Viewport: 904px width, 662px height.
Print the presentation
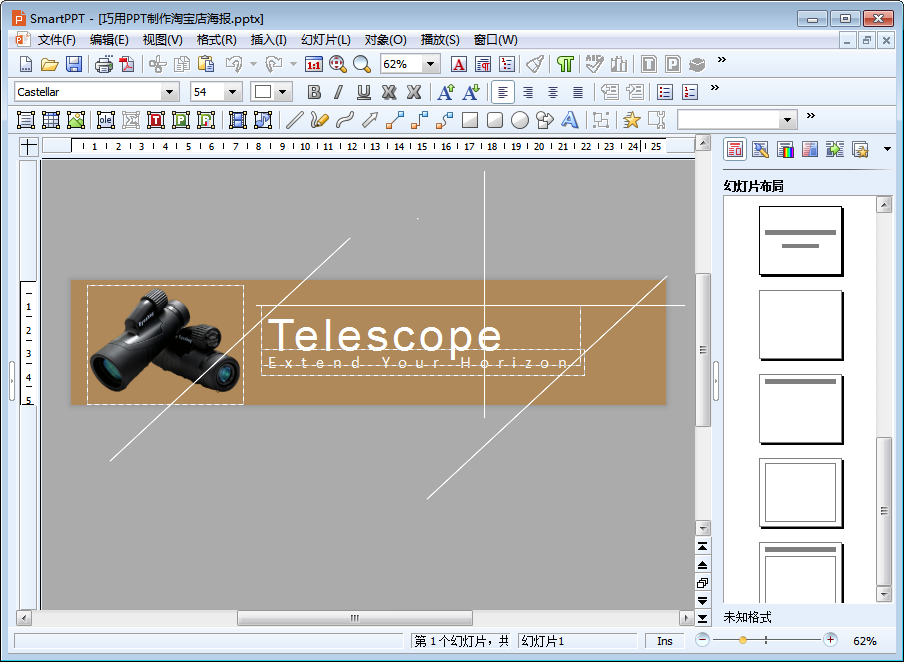click(104, 64)
